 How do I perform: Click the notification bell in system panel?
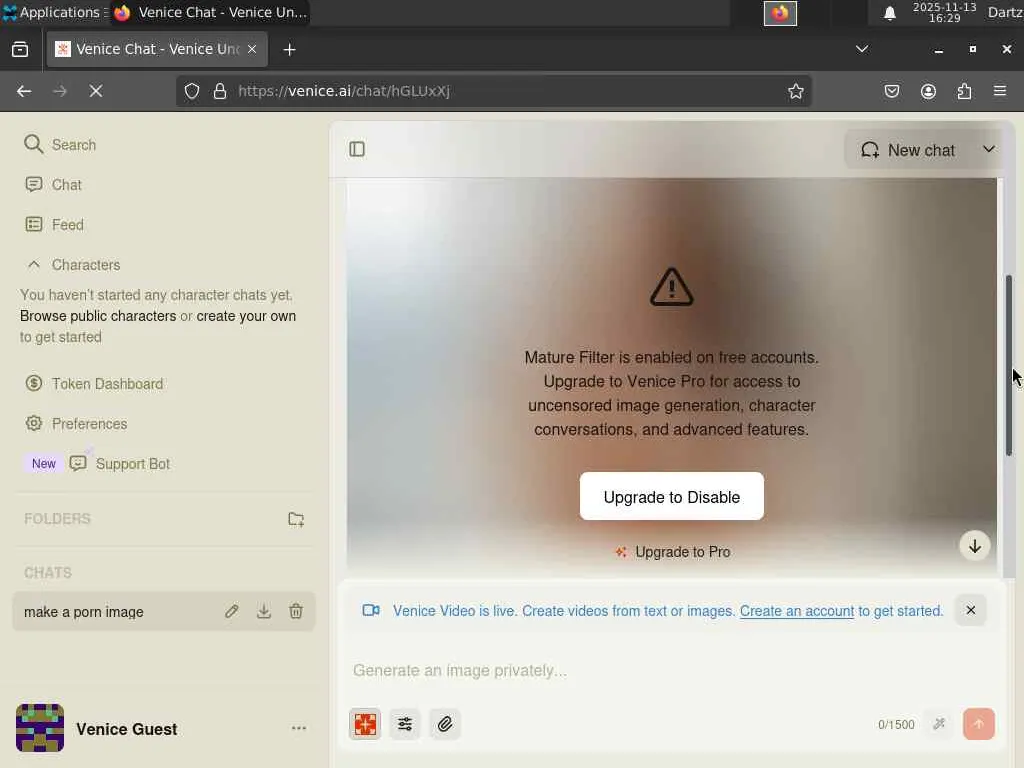(x=889, y=13)
